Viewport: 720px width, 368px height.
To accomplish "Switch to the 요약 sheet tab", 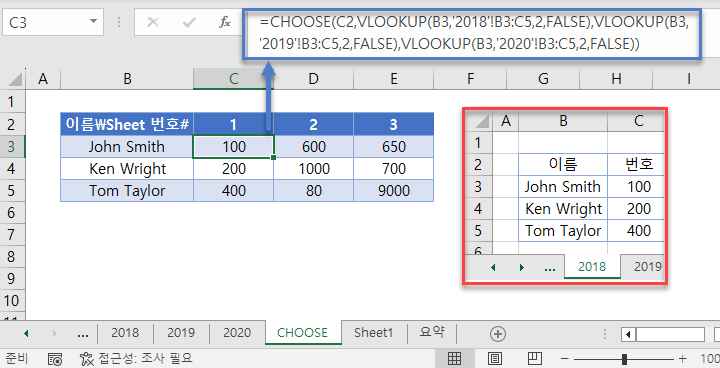I will pos(432,333).
